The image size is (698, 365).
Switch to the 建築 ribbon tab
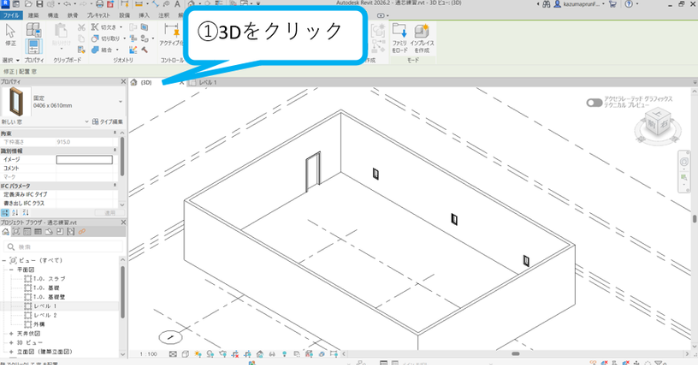click(x=33, y=15)
